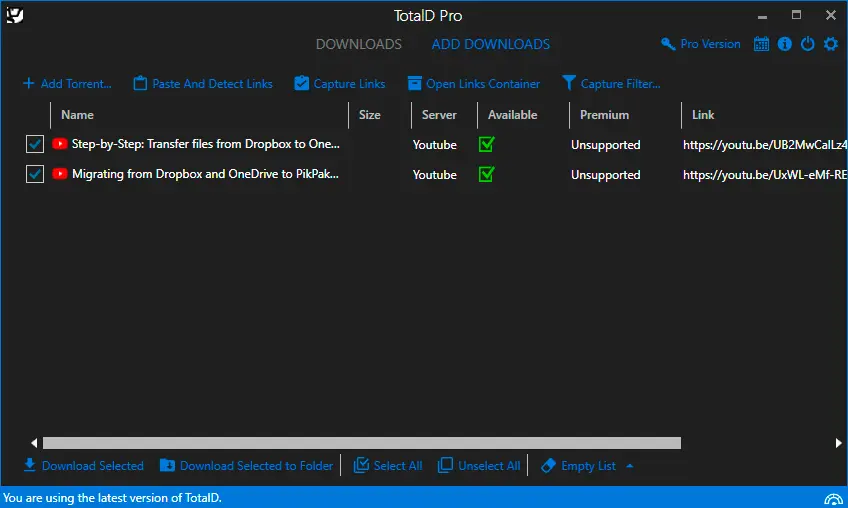848x508 pixels.
Task: Sort by Size column header
Action: 369,115
